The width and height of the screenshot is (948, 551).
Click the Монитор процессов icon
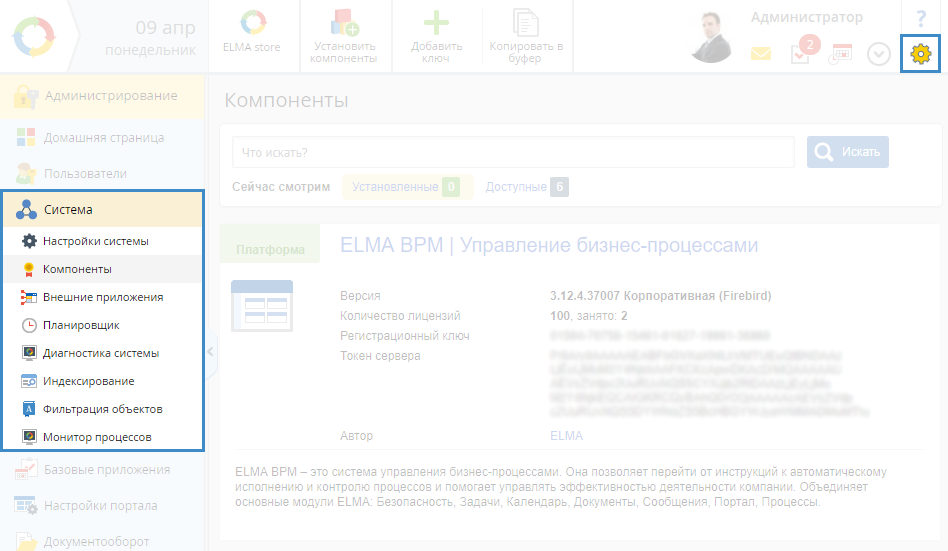click(x=29, y=437)
